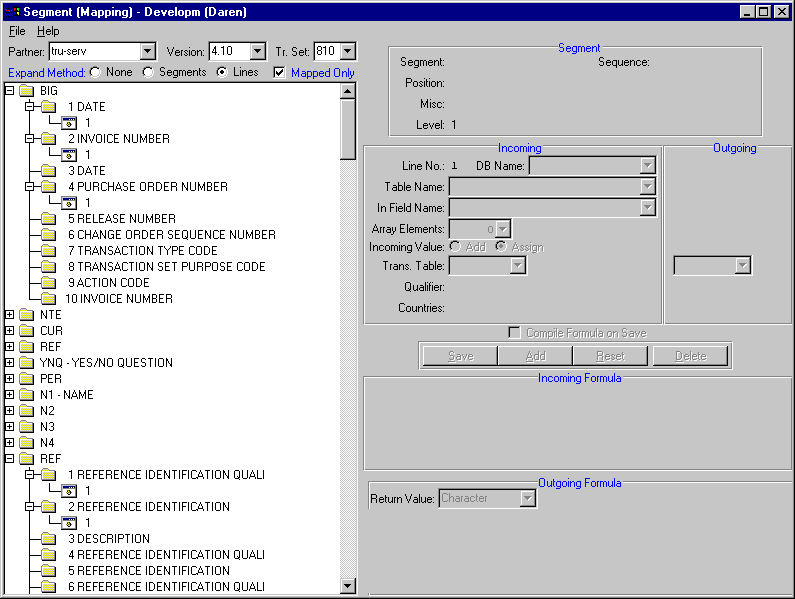795x599 pixels.
Task: Click the tree scrollbar down arrow
Action: (x=348, y=586)
